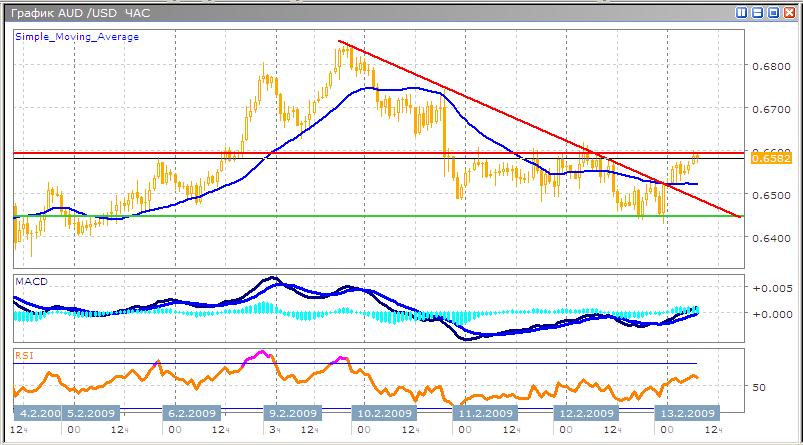Select the 12.2.2009 date marker
The image size is (803, 445).
tap(584, 412)
